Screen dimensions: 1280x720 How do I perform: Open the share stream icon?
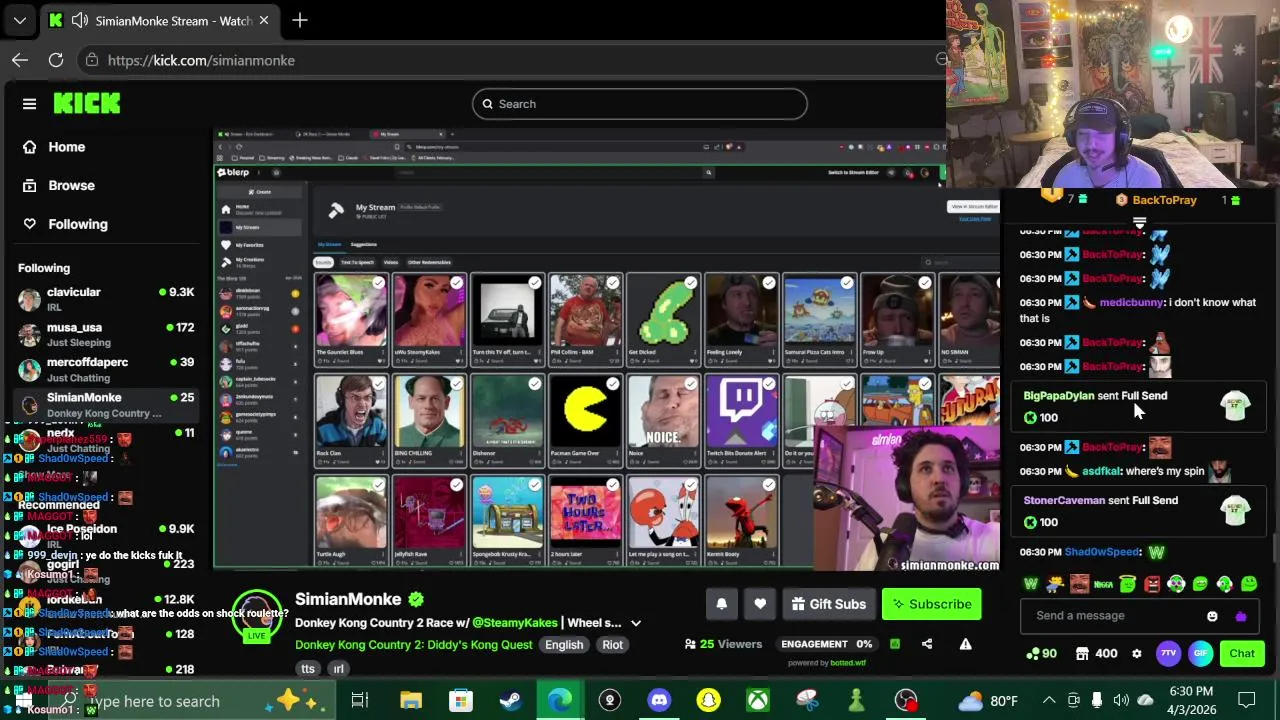tap(927, 644)
